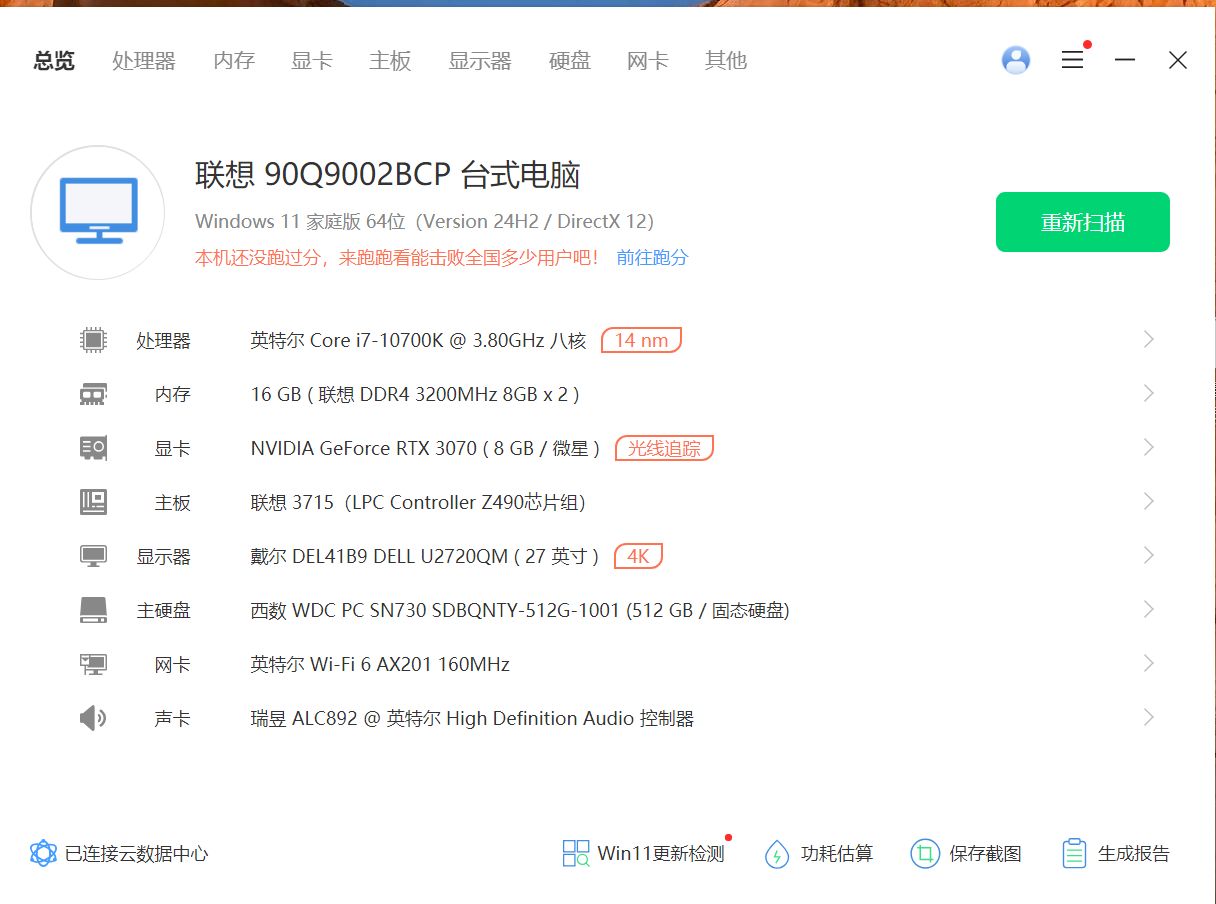The width and height of the screenshot is (1216, 904).
Task: Click the 英特尔 Wi-Fi 6 AX201 text
Action: (380, 664)
